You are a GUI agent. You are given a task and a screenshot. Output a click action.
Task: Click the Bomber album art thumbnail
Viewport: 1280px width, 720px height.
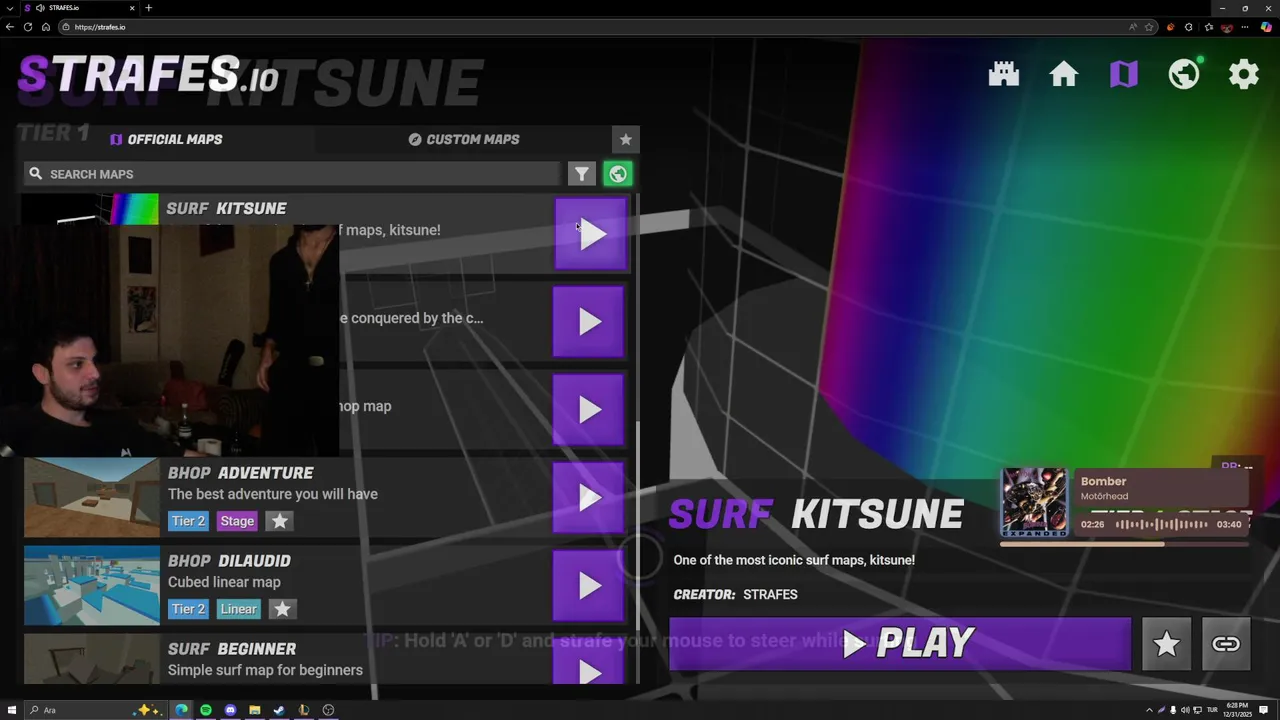1034,502
